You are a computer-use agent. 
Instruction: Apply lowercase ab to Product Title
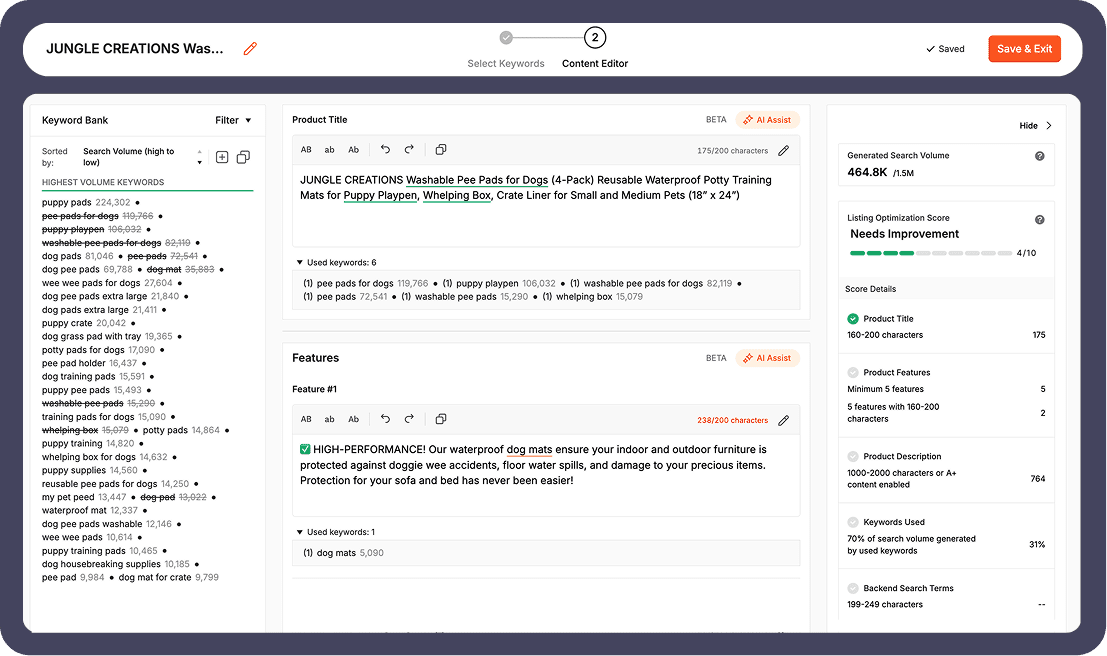[x=329, y=150]
